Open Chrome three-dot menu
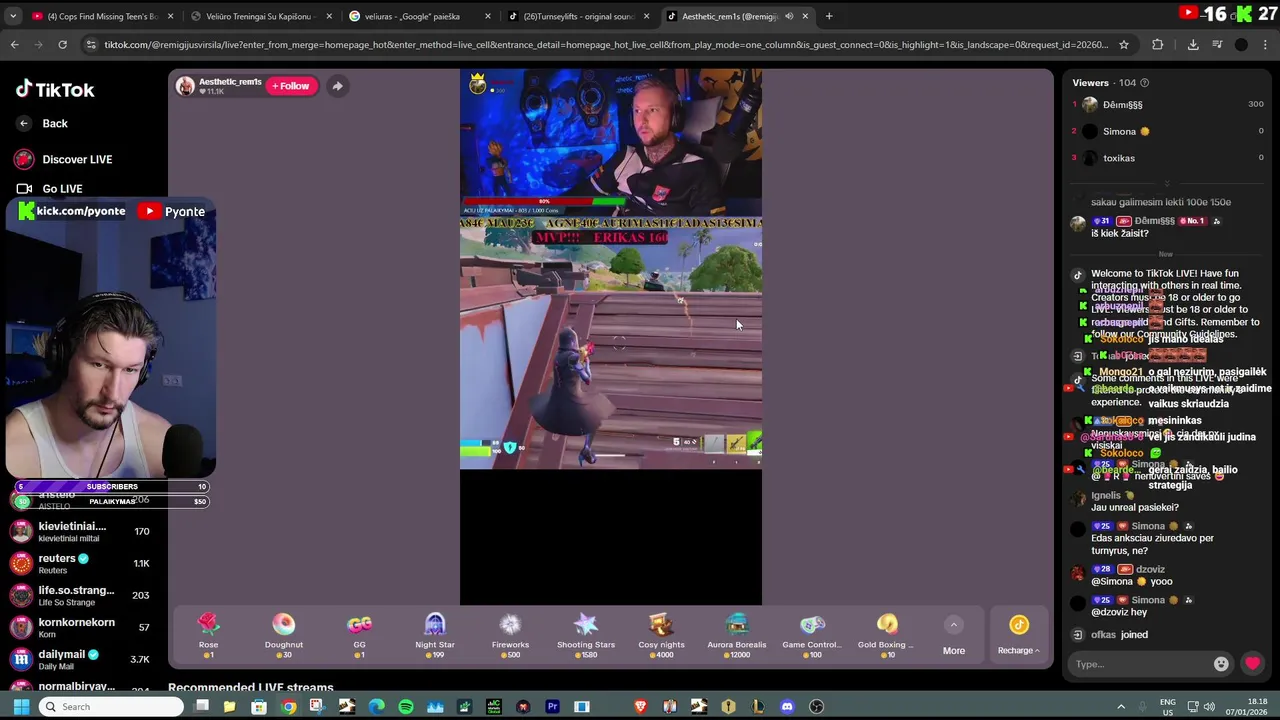Image resolution: width=1280 pixels, height=720 pixels. [1265, 45]
